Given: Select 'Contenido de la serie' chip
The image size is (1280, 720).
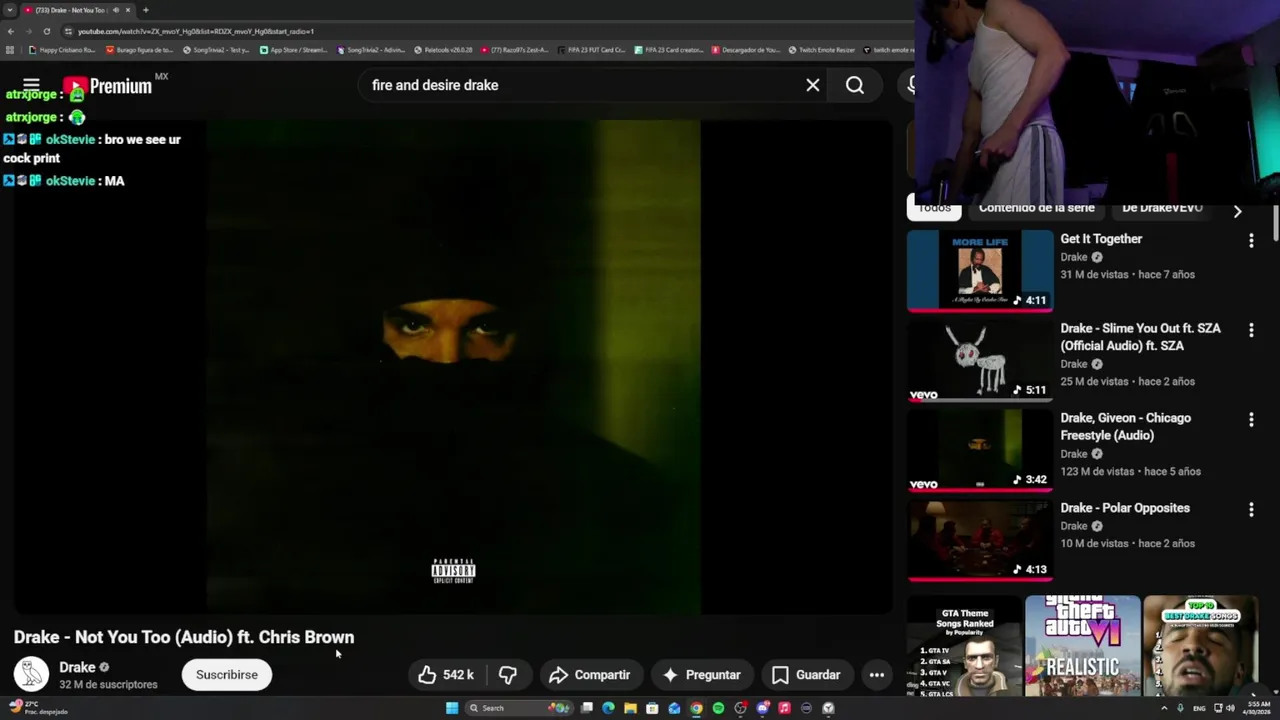Looking at the screenshot, I should [x=1037, y=208].
